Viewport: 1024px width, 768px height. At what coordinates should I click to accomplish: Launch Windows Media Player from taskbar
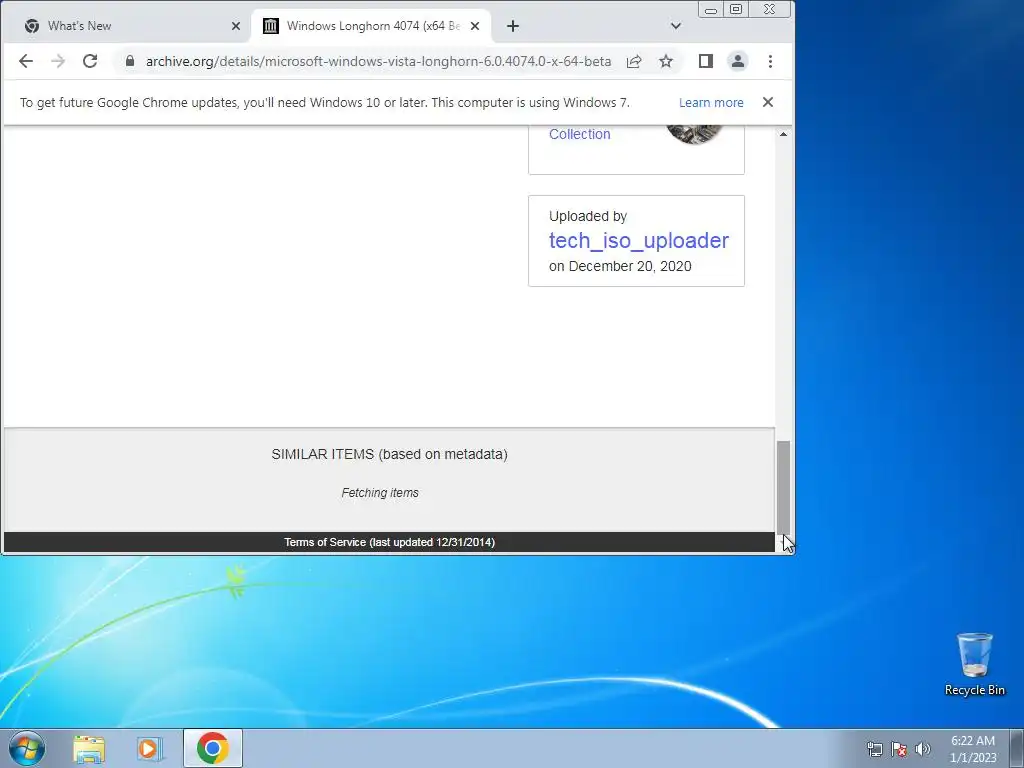pyautogui.click(x=150, y=749)
